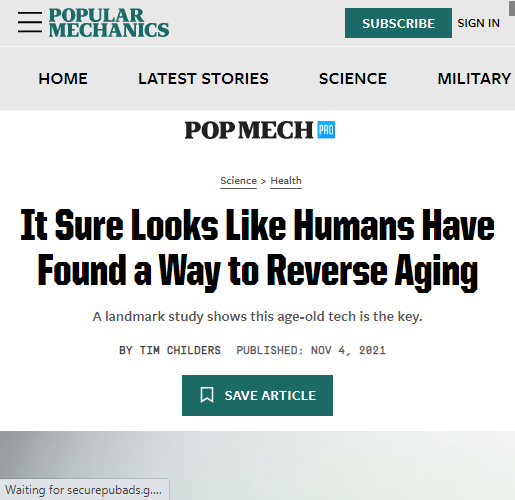Click the hero image below the article header
This screenshot has height=500, width=515.
(x=257, y=465)
